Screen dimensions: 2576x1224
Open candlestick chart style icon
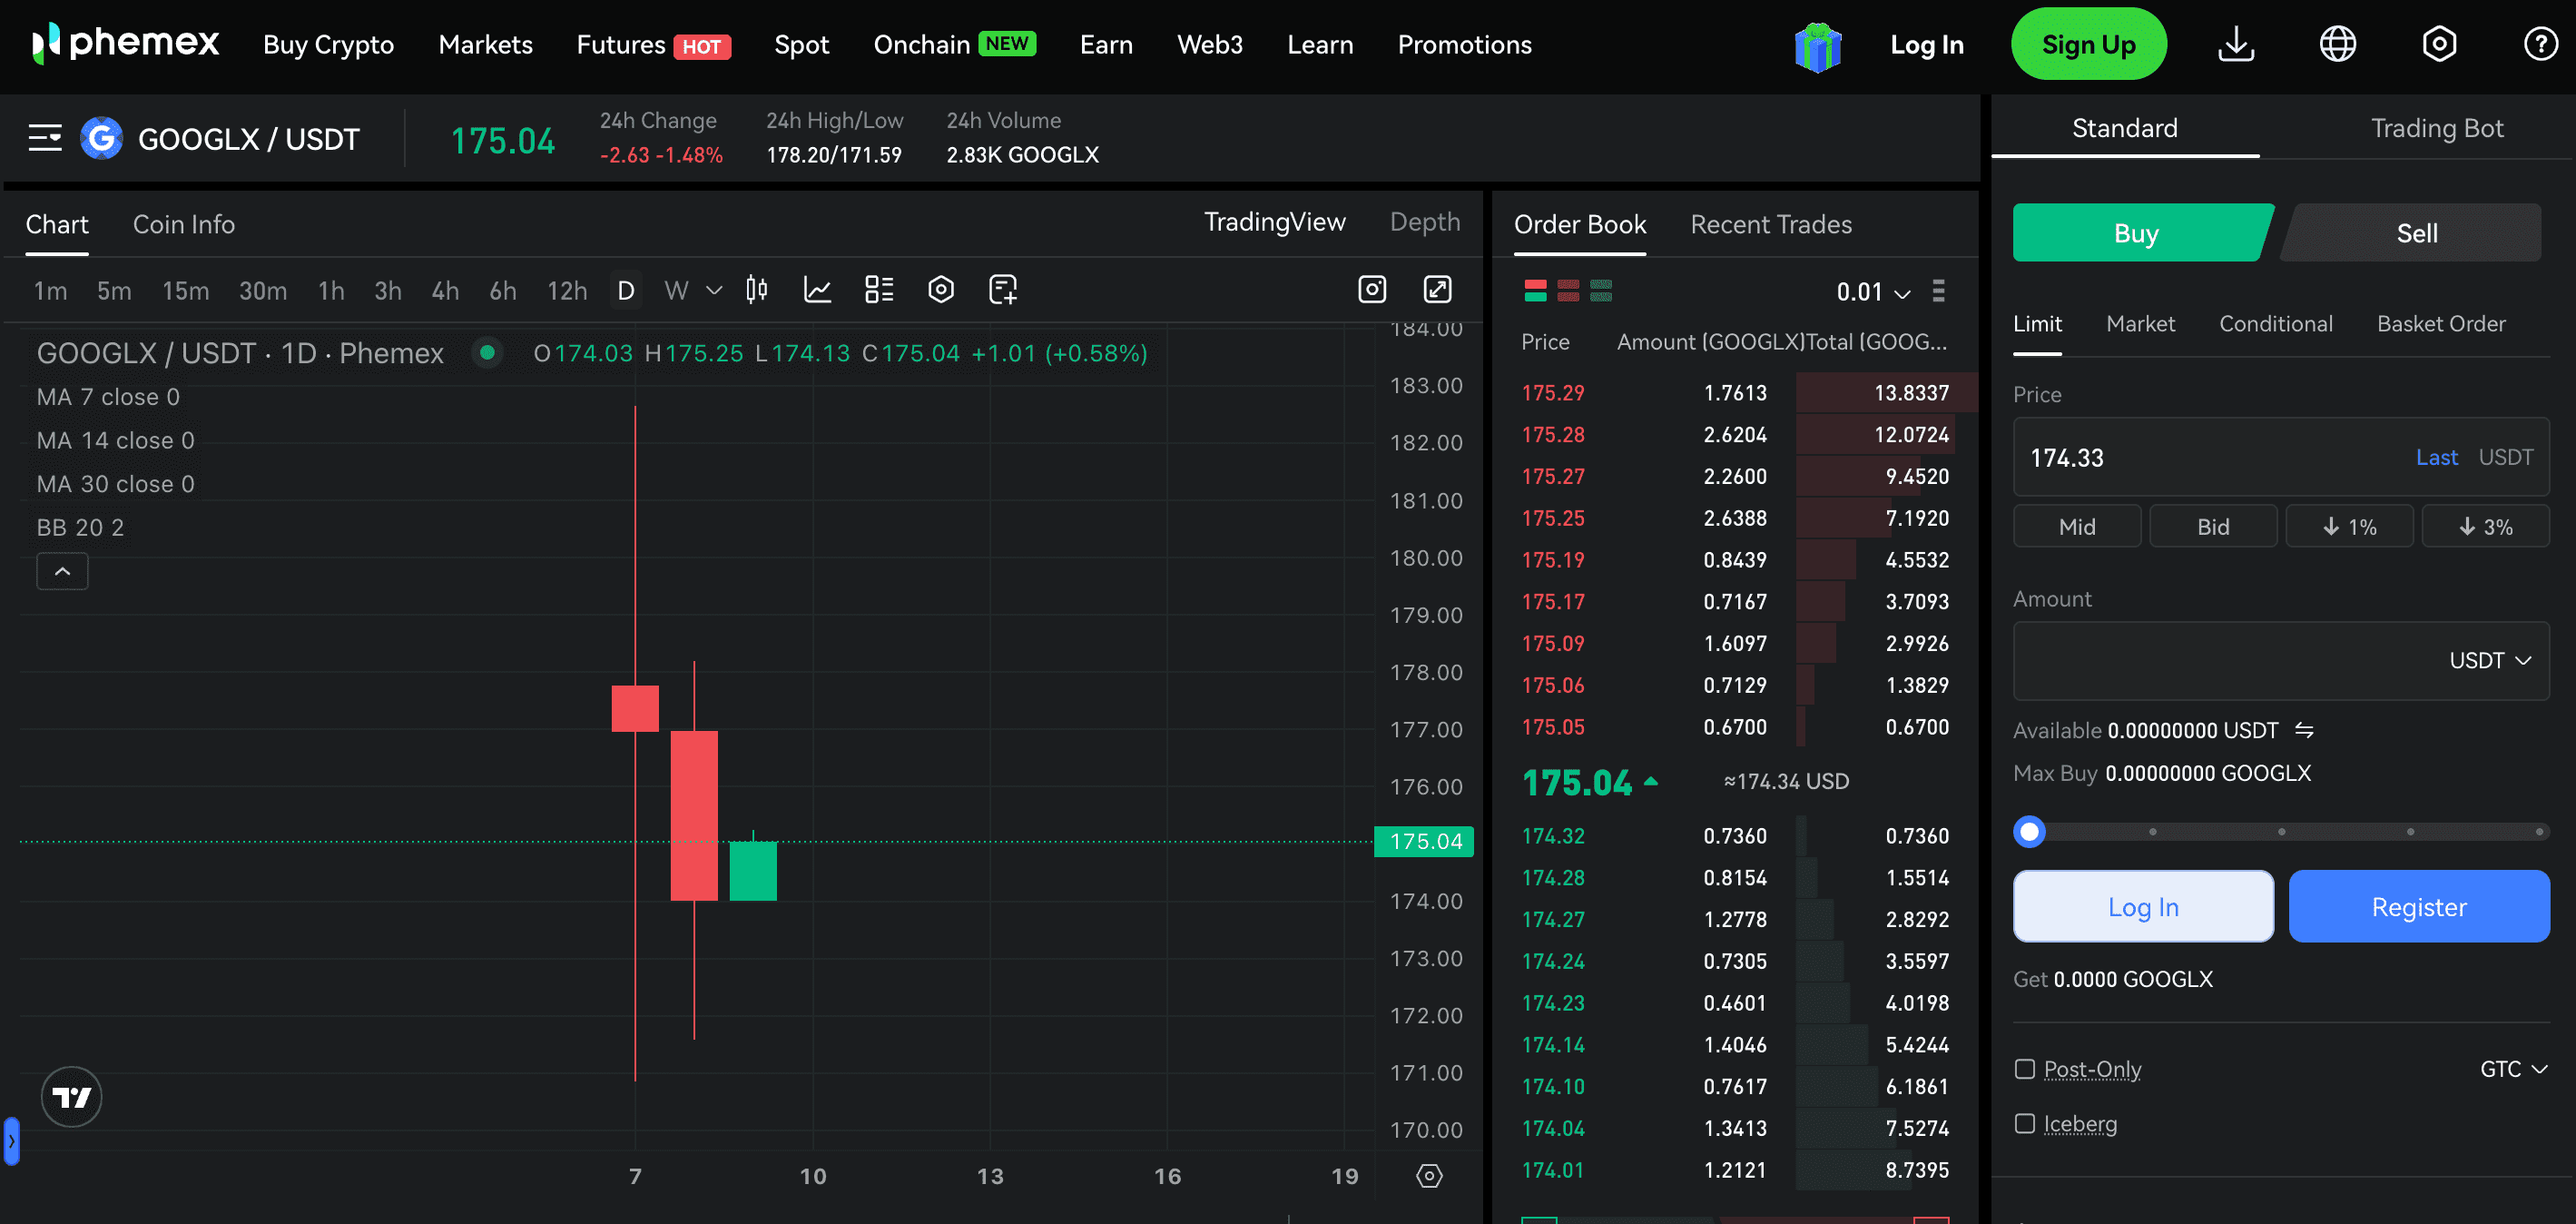(x=757, y=290)
